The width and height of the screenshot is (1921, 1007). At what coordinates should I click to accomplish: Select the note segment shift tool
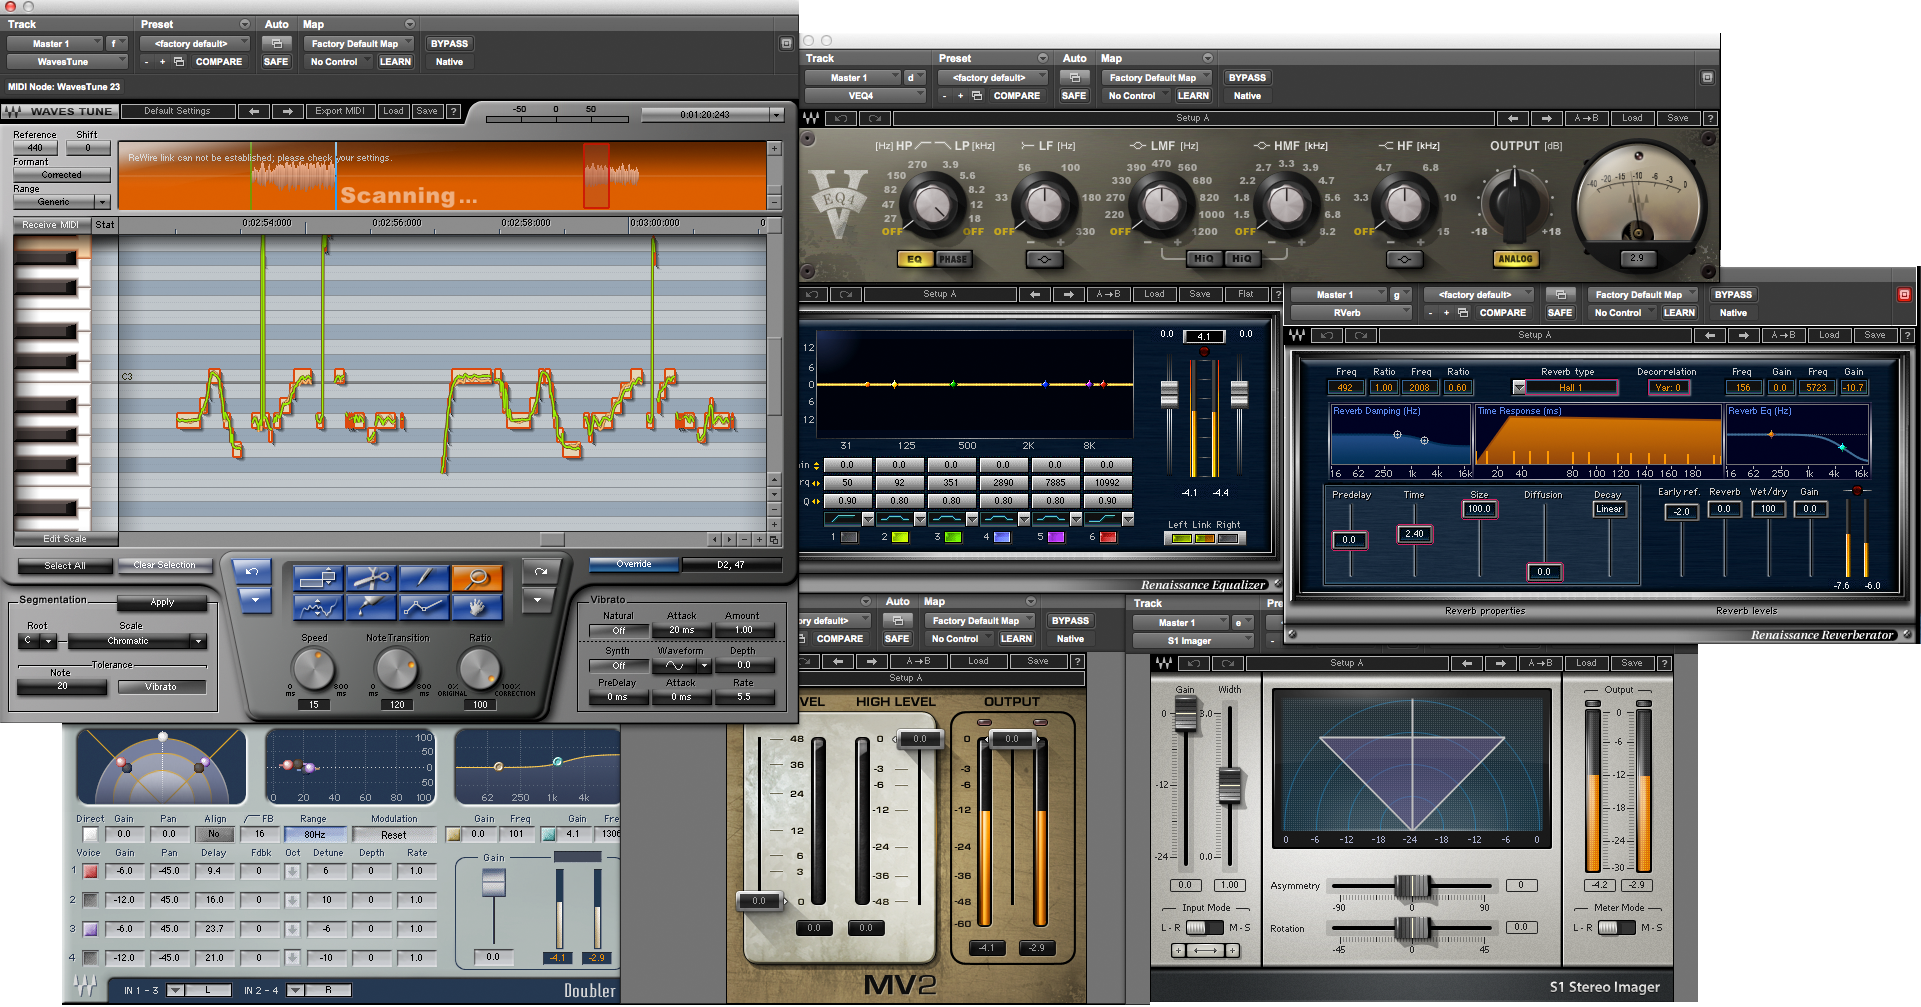point(318,580)
